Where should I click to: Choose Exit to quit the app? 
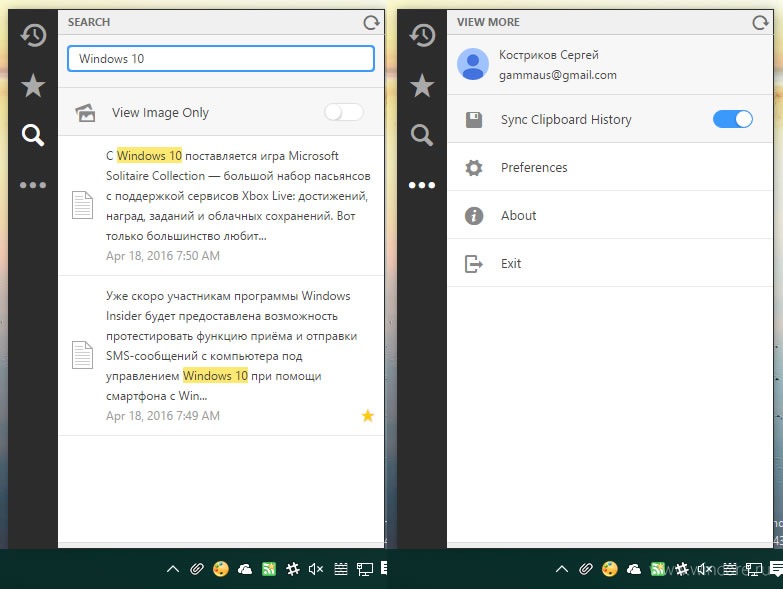click(610, 264)
